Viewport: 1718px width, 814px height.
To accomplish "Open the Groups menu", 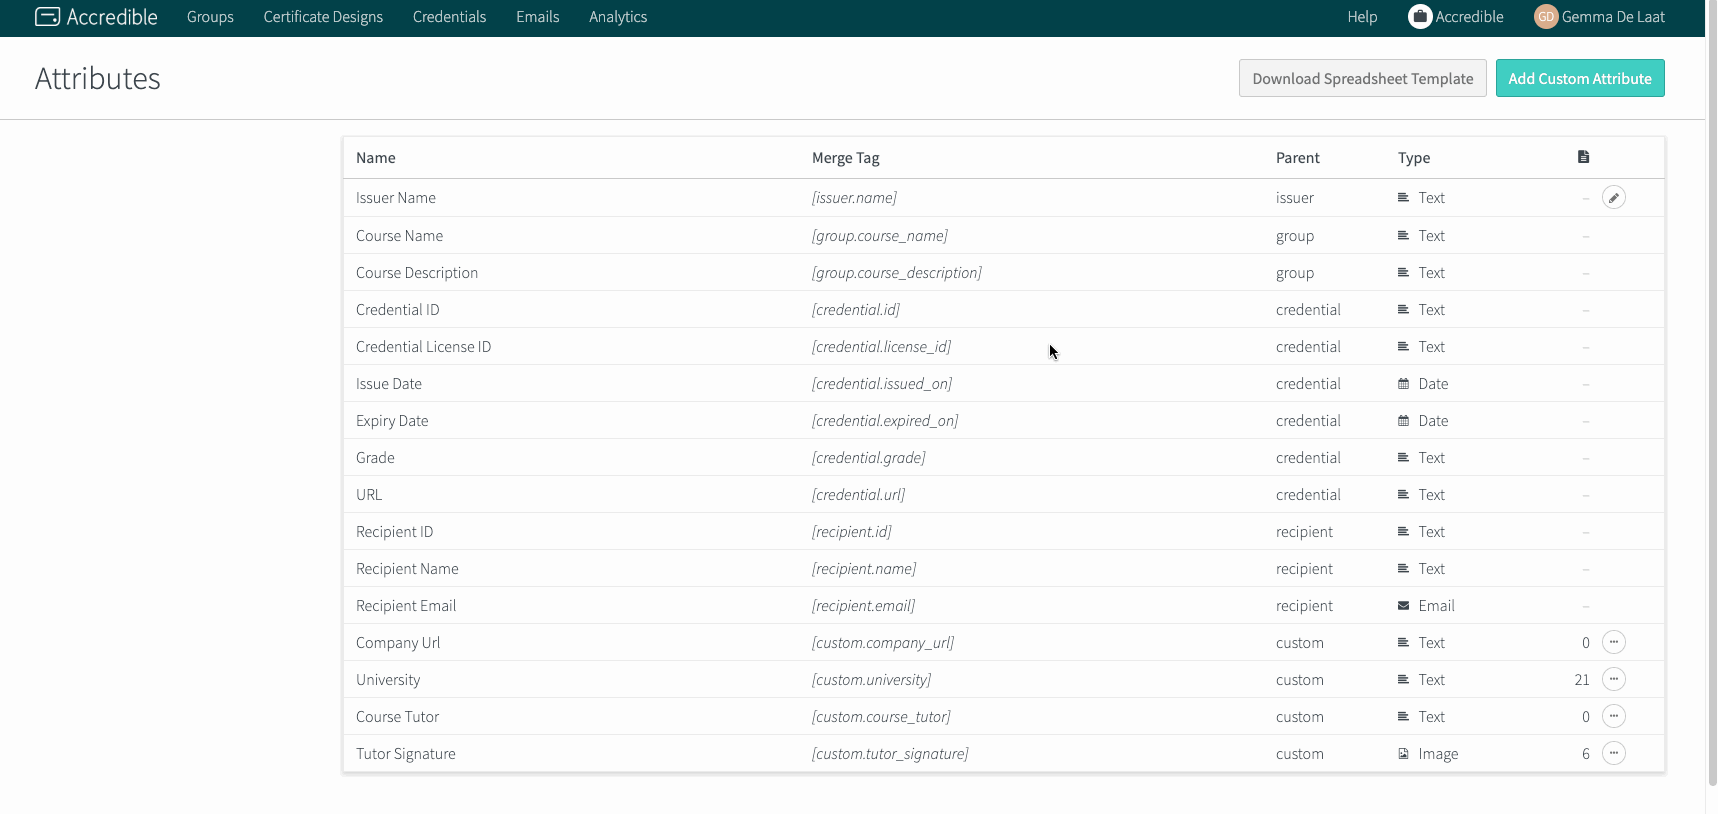I will 210,17.
